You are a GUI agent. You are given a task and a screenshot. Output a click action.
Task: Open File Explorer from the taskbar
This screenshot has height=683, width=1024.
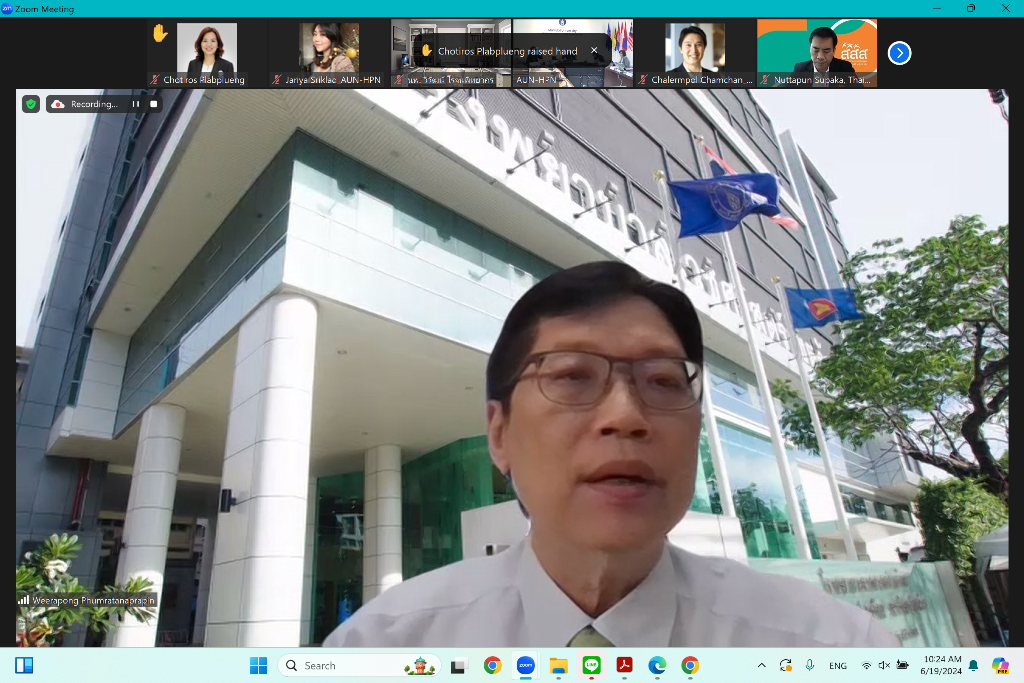tap(558, 666)
